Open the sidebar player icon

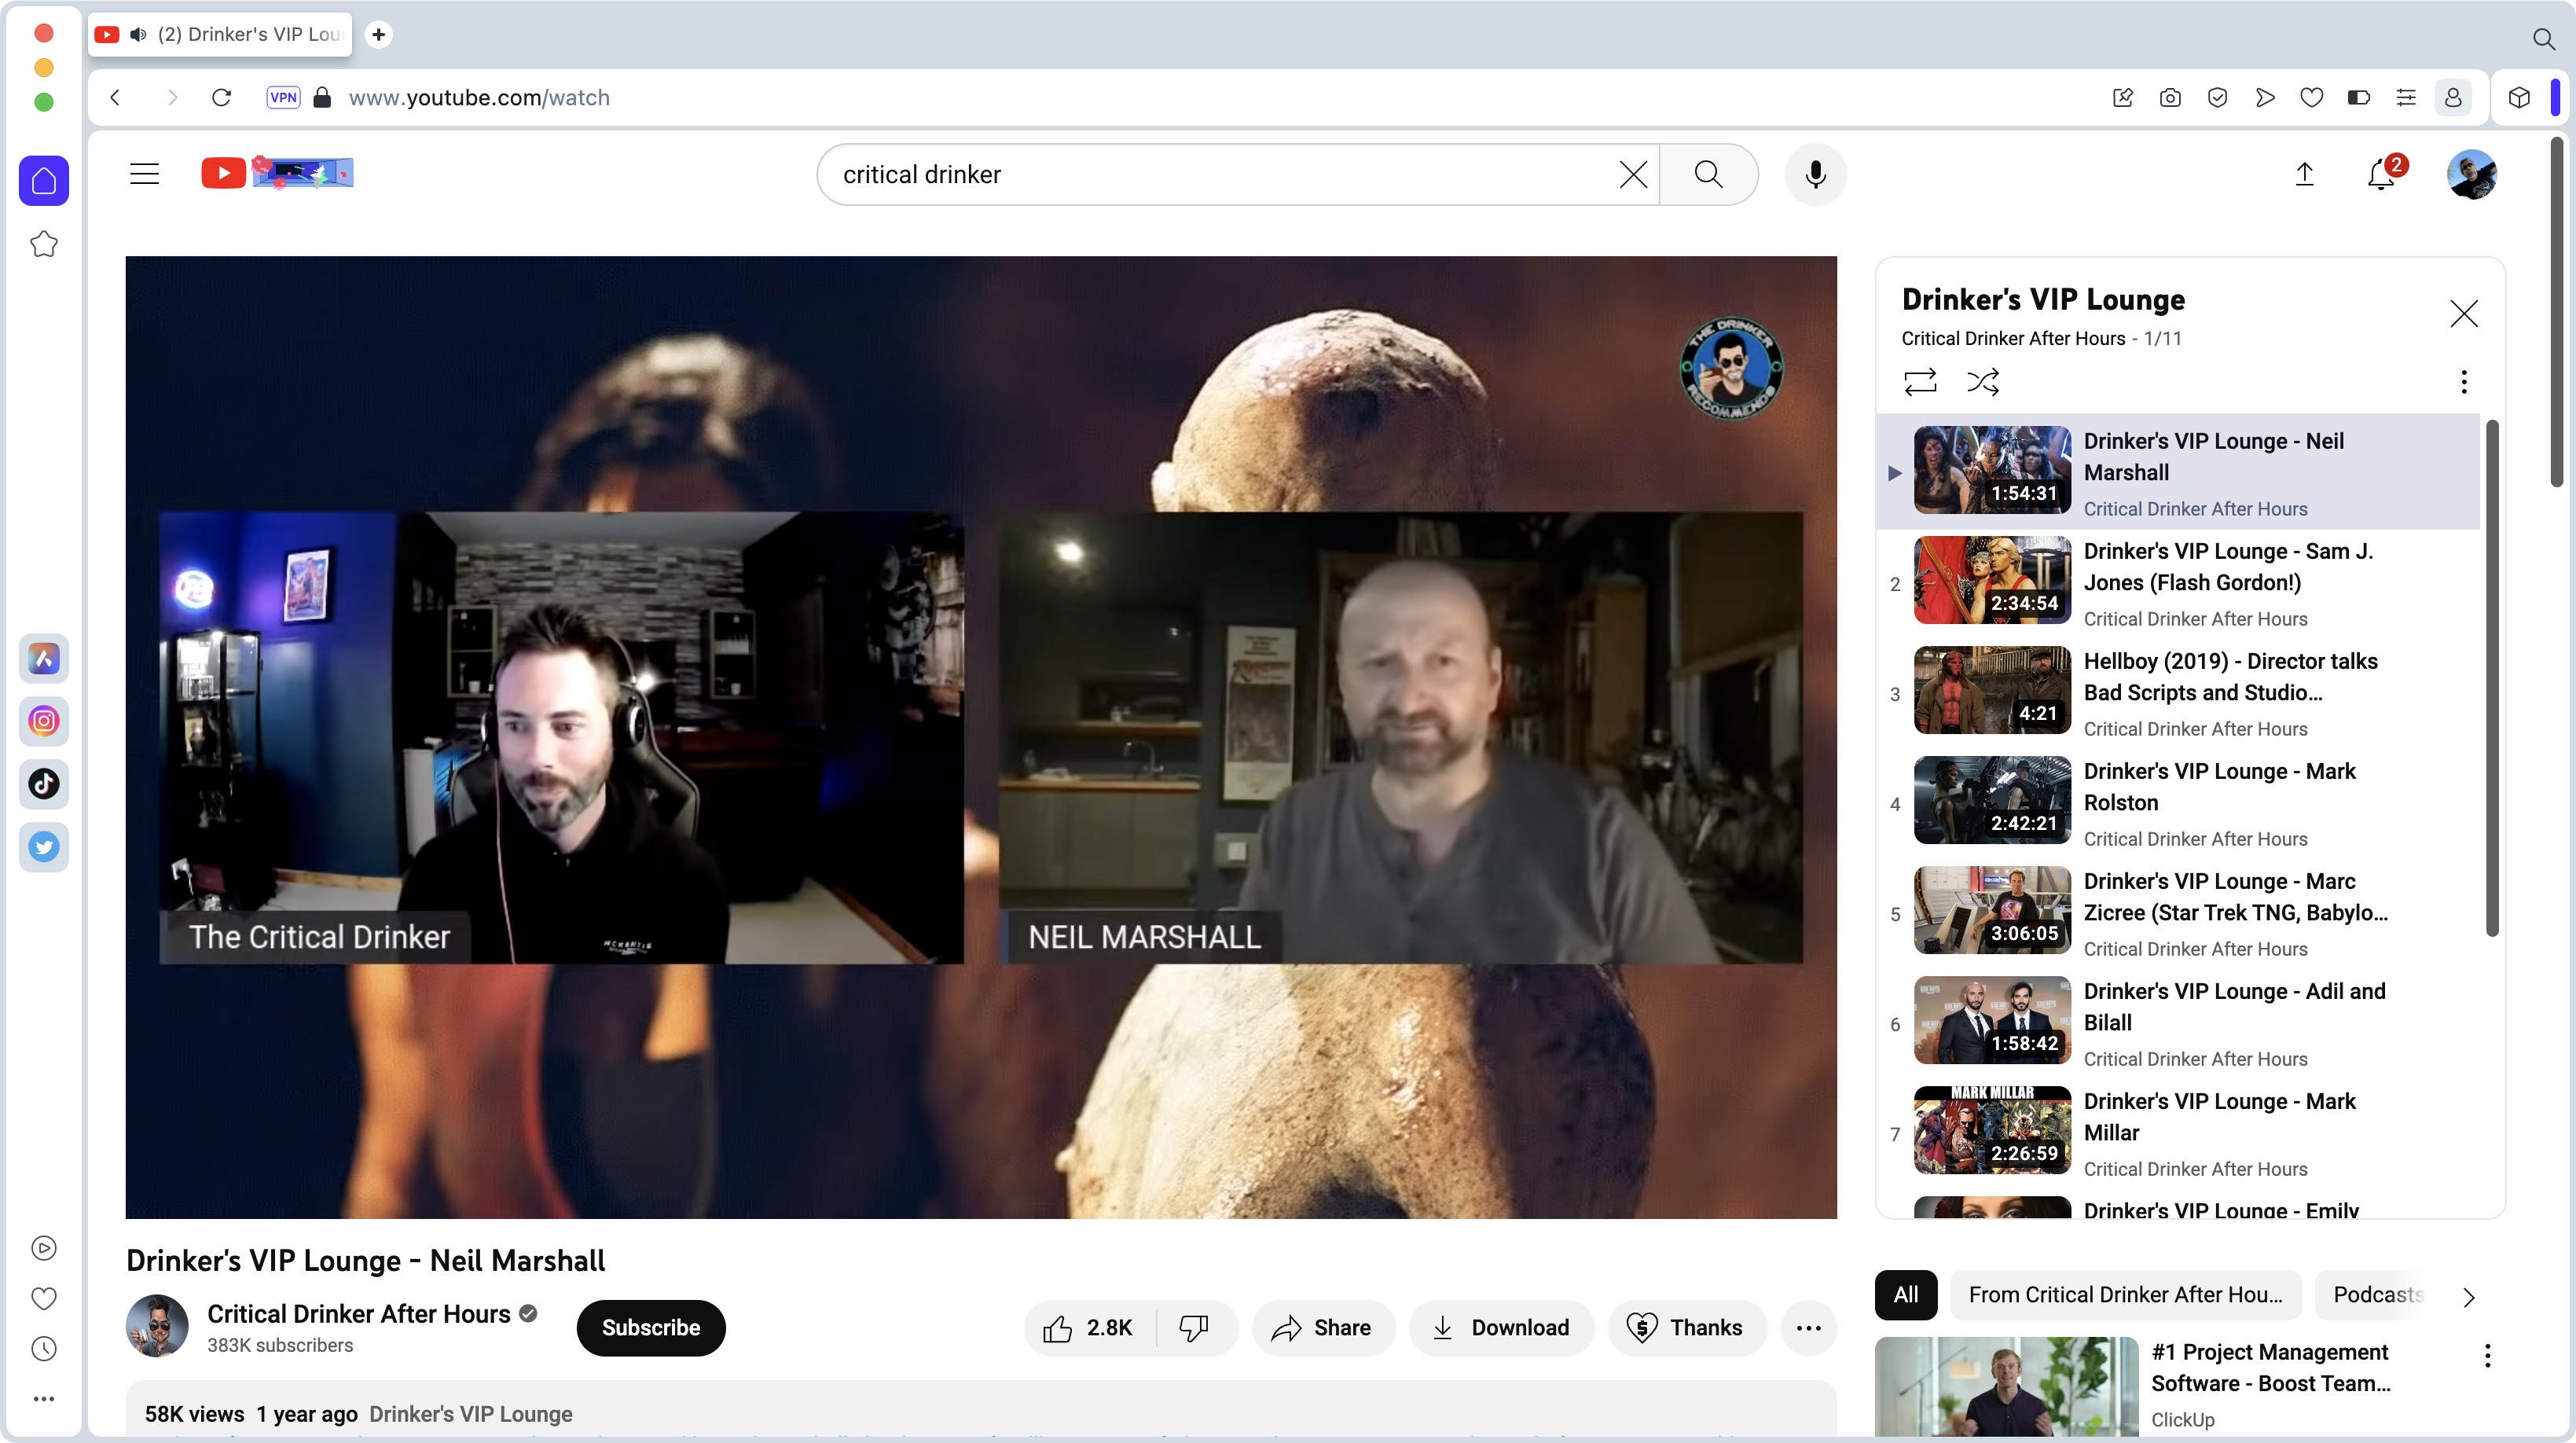tap(44, 1248)
